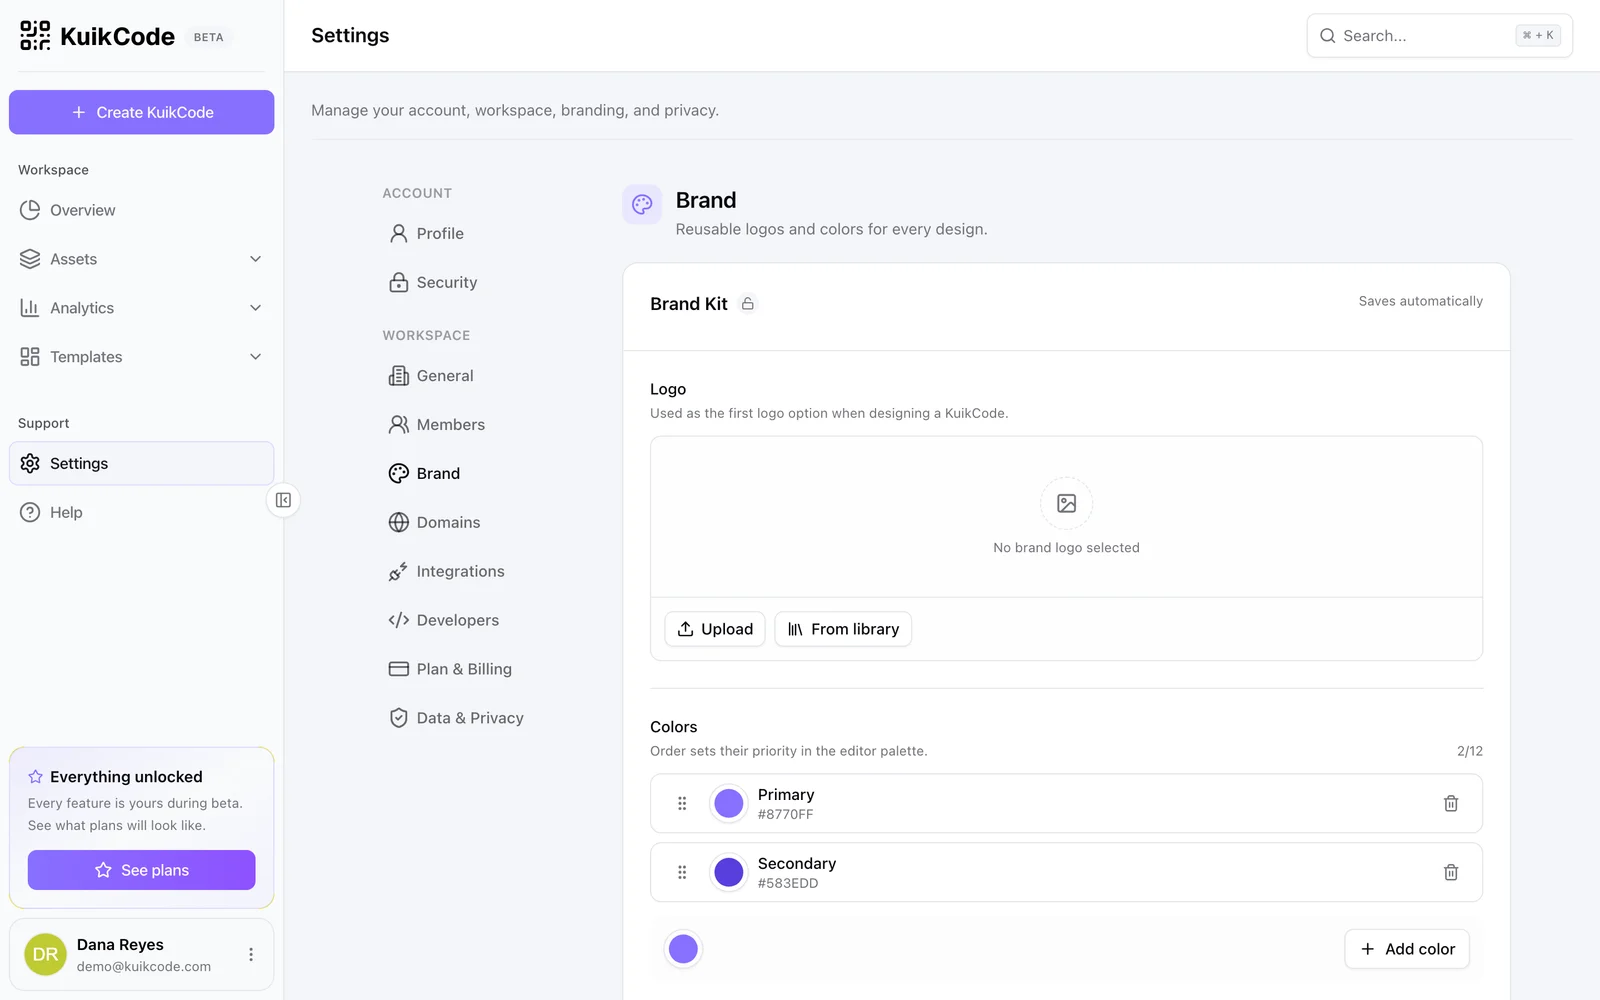Click the Profile person icon
Image resolution: width=1600 pixels, height=1000 pixels.
pyautogui.click(x=398, y=233)
